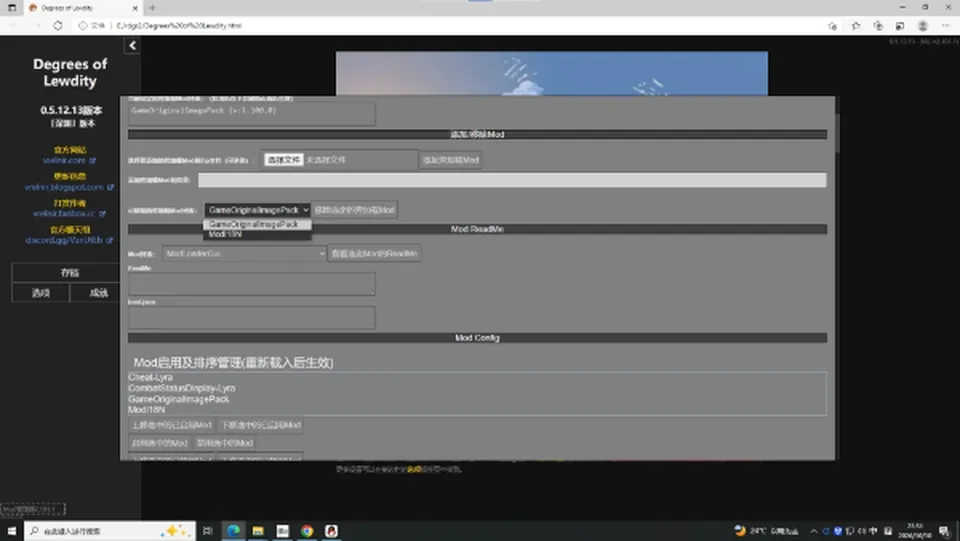The image size is (960, 541).
Task: Click the browser screenshot capture icon
Action: 900,26
